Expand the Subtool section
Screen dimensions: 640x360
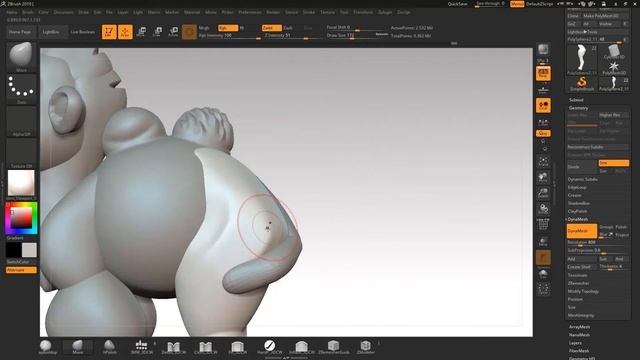tap(576, 100)
